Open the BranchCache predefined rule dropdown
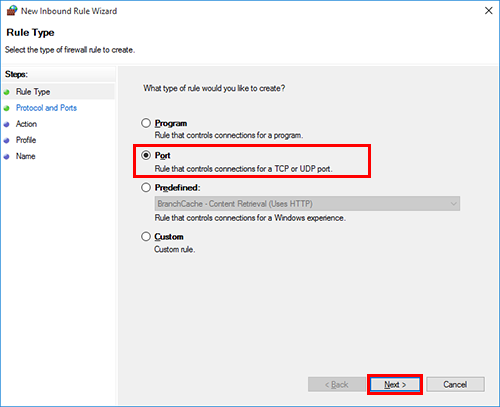 (x=307, y=204)
